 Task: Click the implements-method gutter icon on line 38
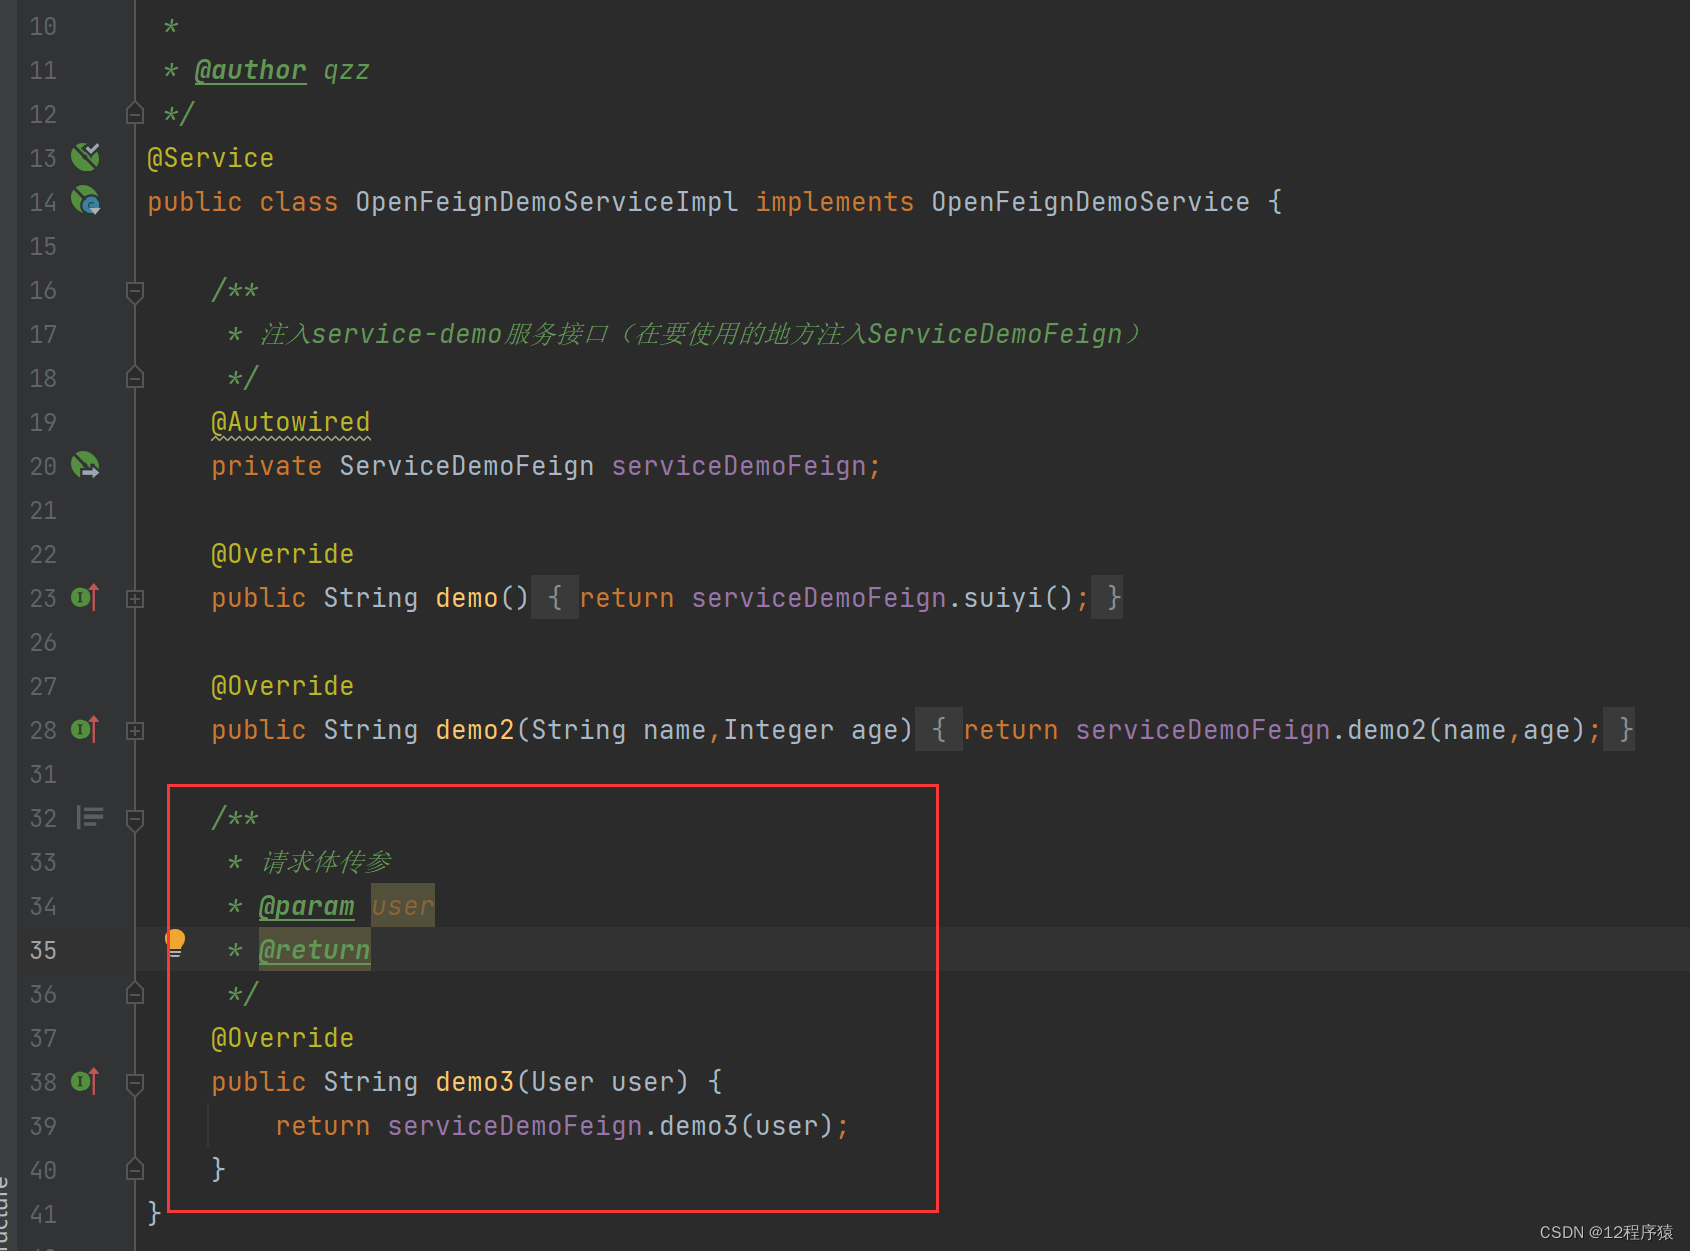point(85,1081)
